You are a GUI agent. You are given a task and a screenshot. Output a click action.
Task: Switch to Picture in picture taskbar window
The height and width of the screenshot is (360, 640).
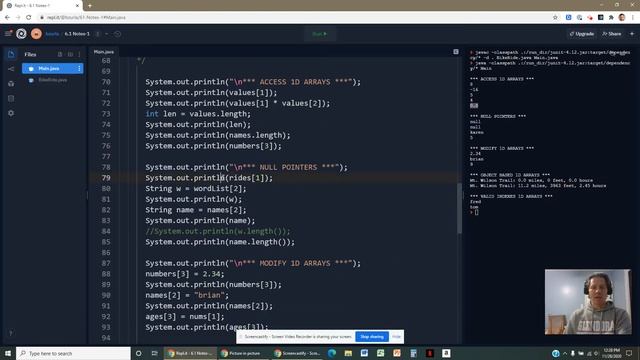click(243, 353)
